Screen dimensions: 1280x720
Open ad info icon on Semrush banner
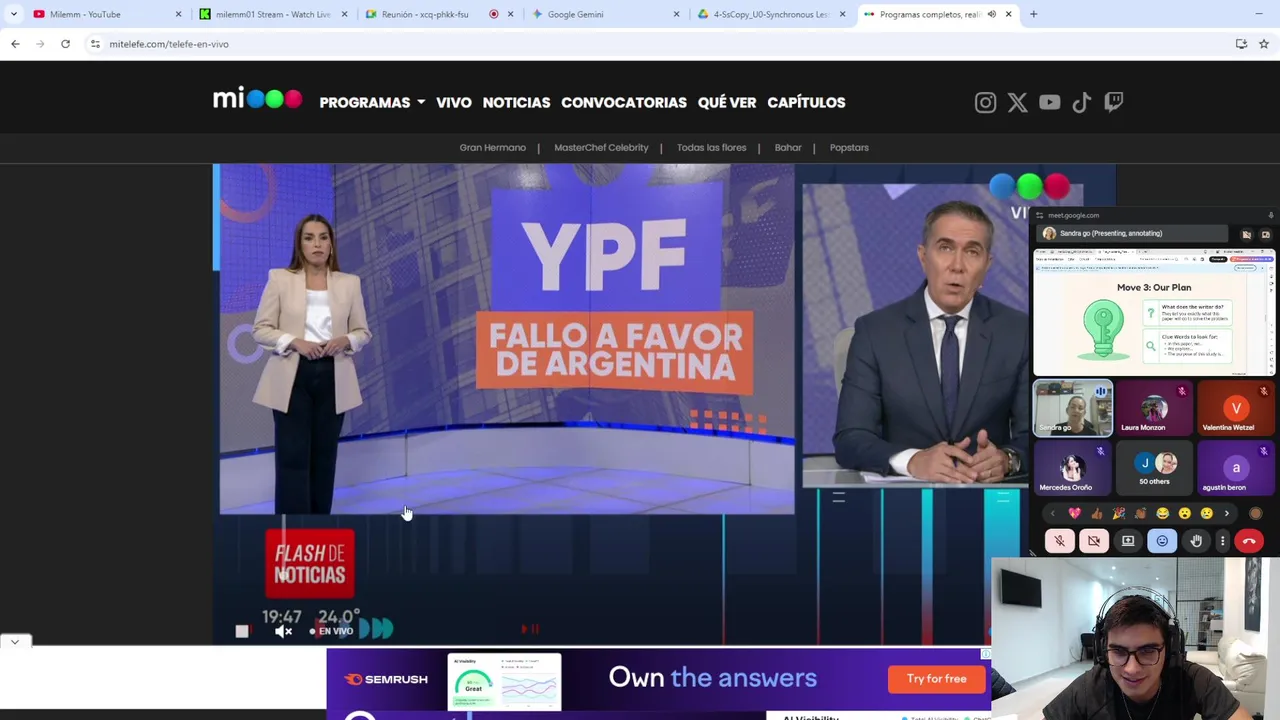coord(985,655)
